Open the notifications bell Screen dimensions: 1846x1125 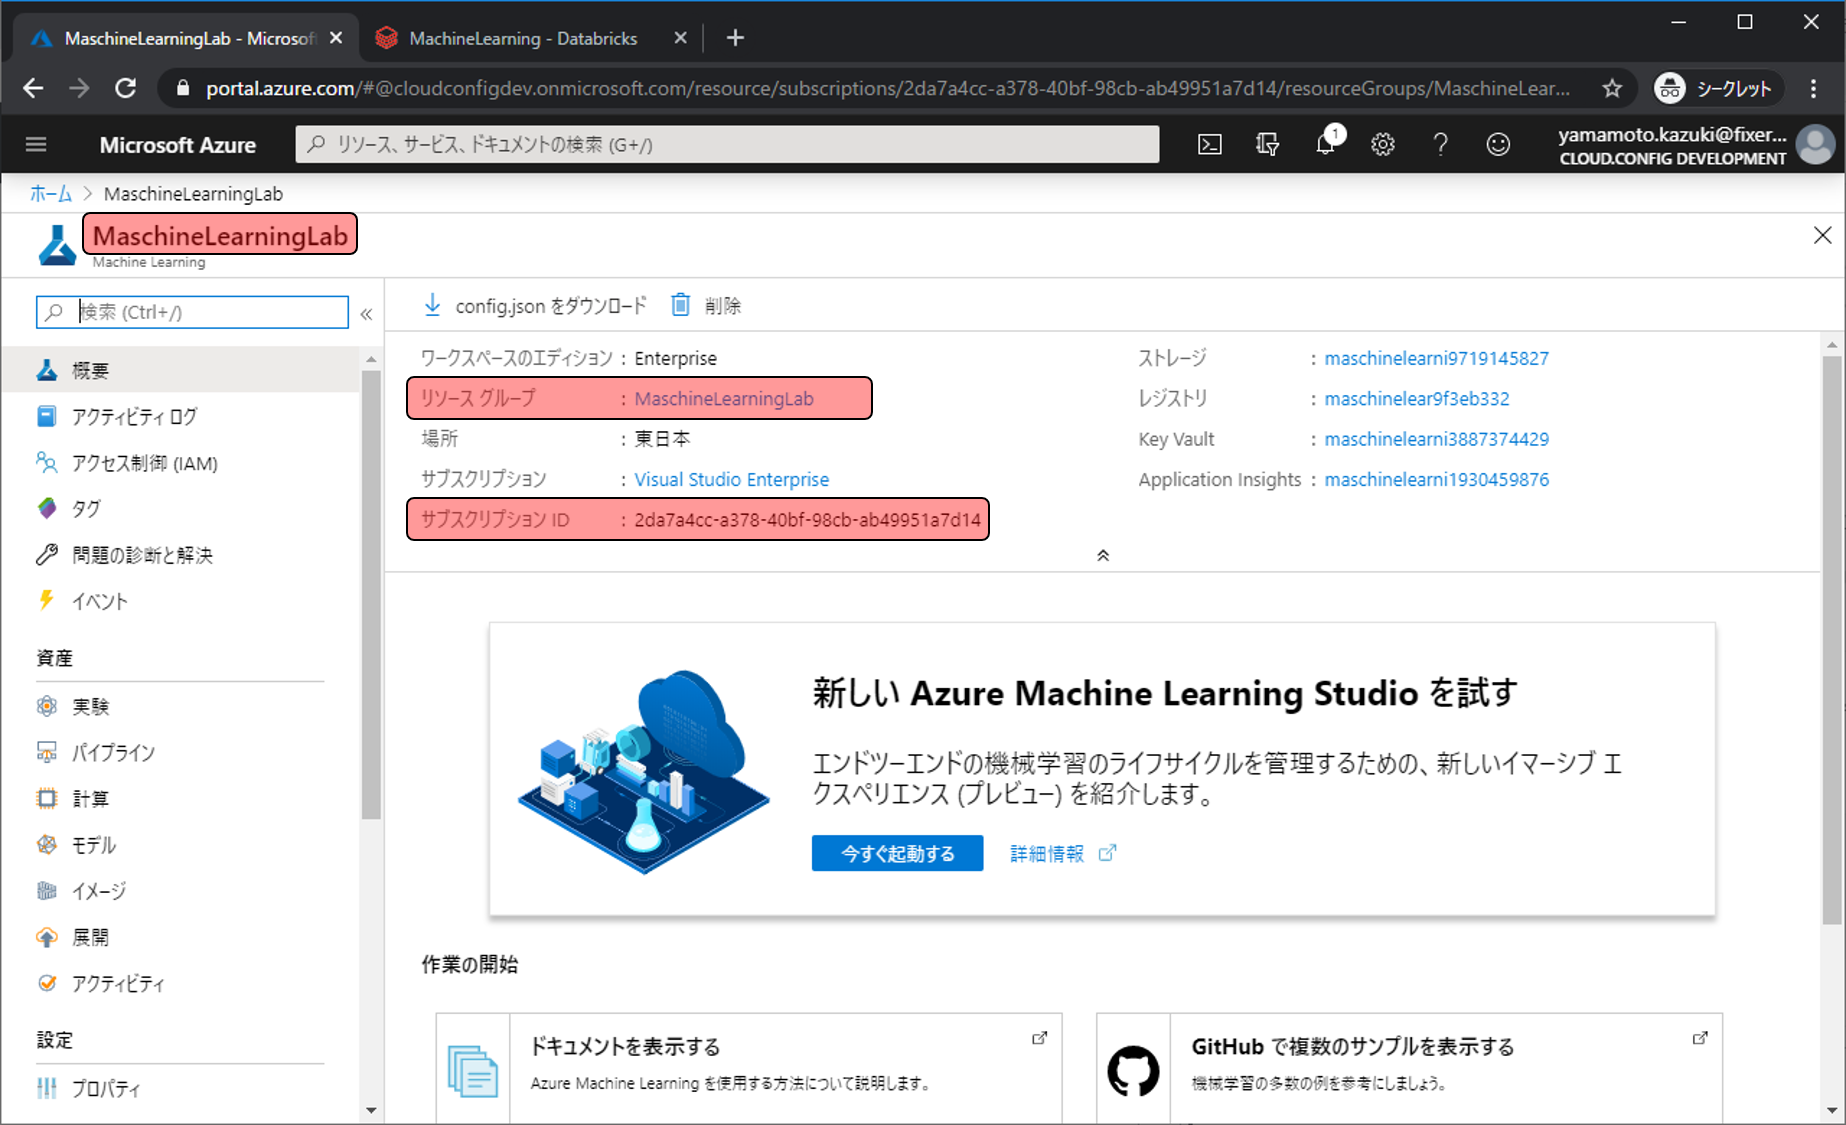coord(1326,145)
